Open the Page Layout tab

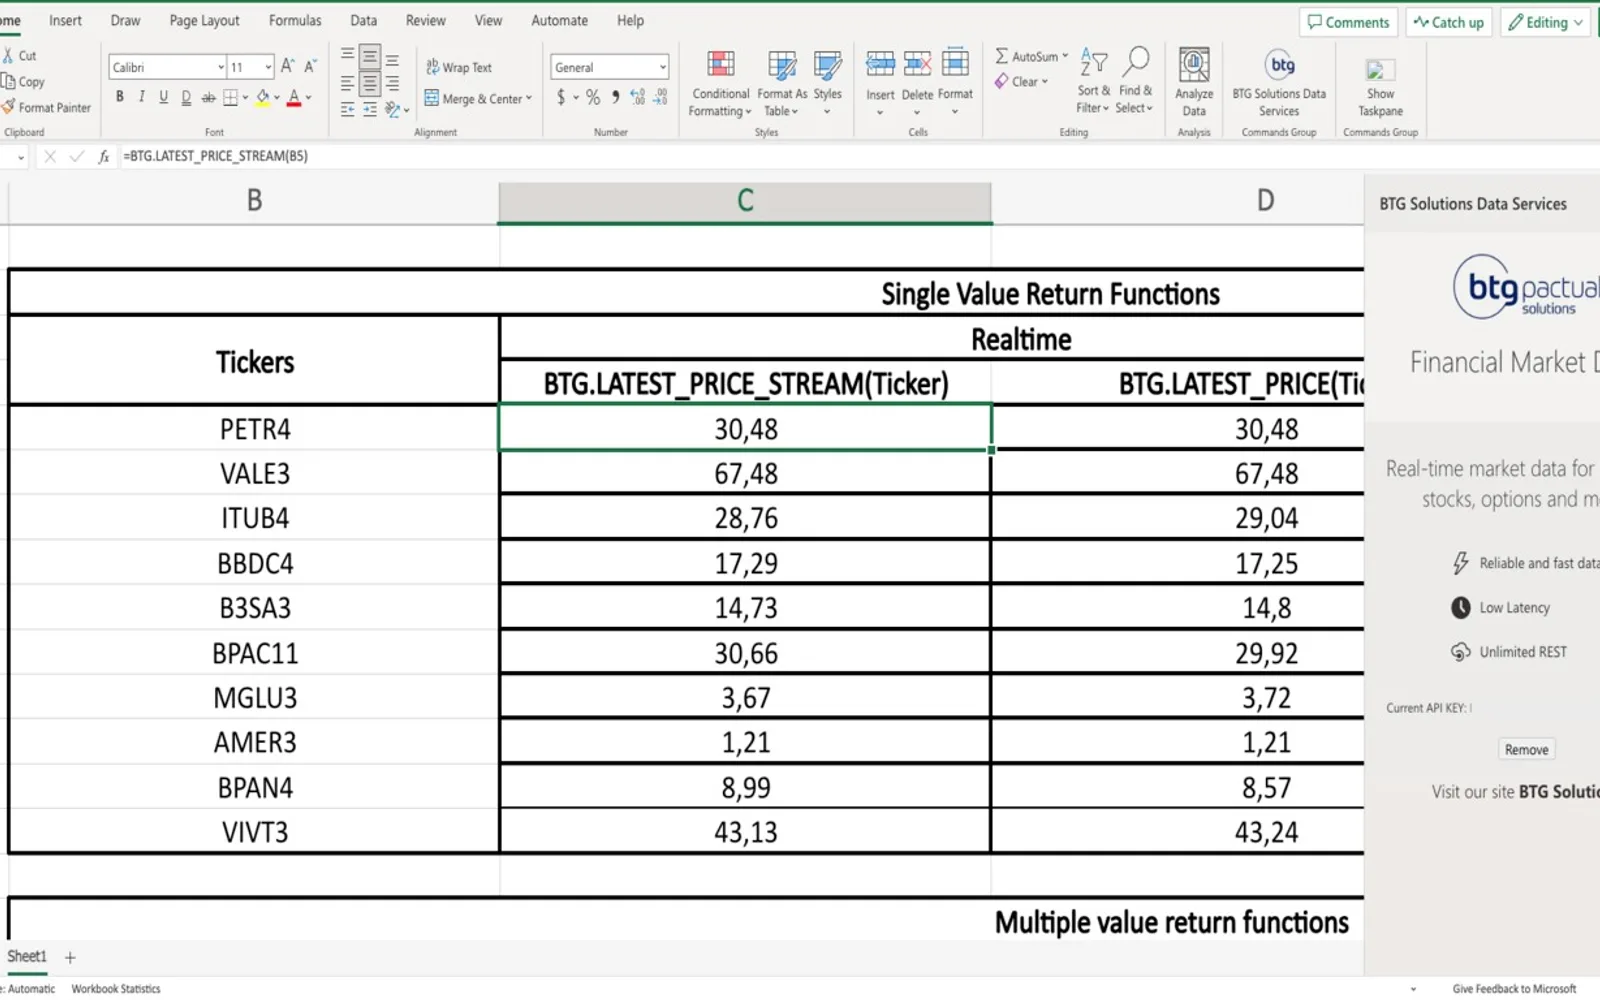click(x=204, y=20)
